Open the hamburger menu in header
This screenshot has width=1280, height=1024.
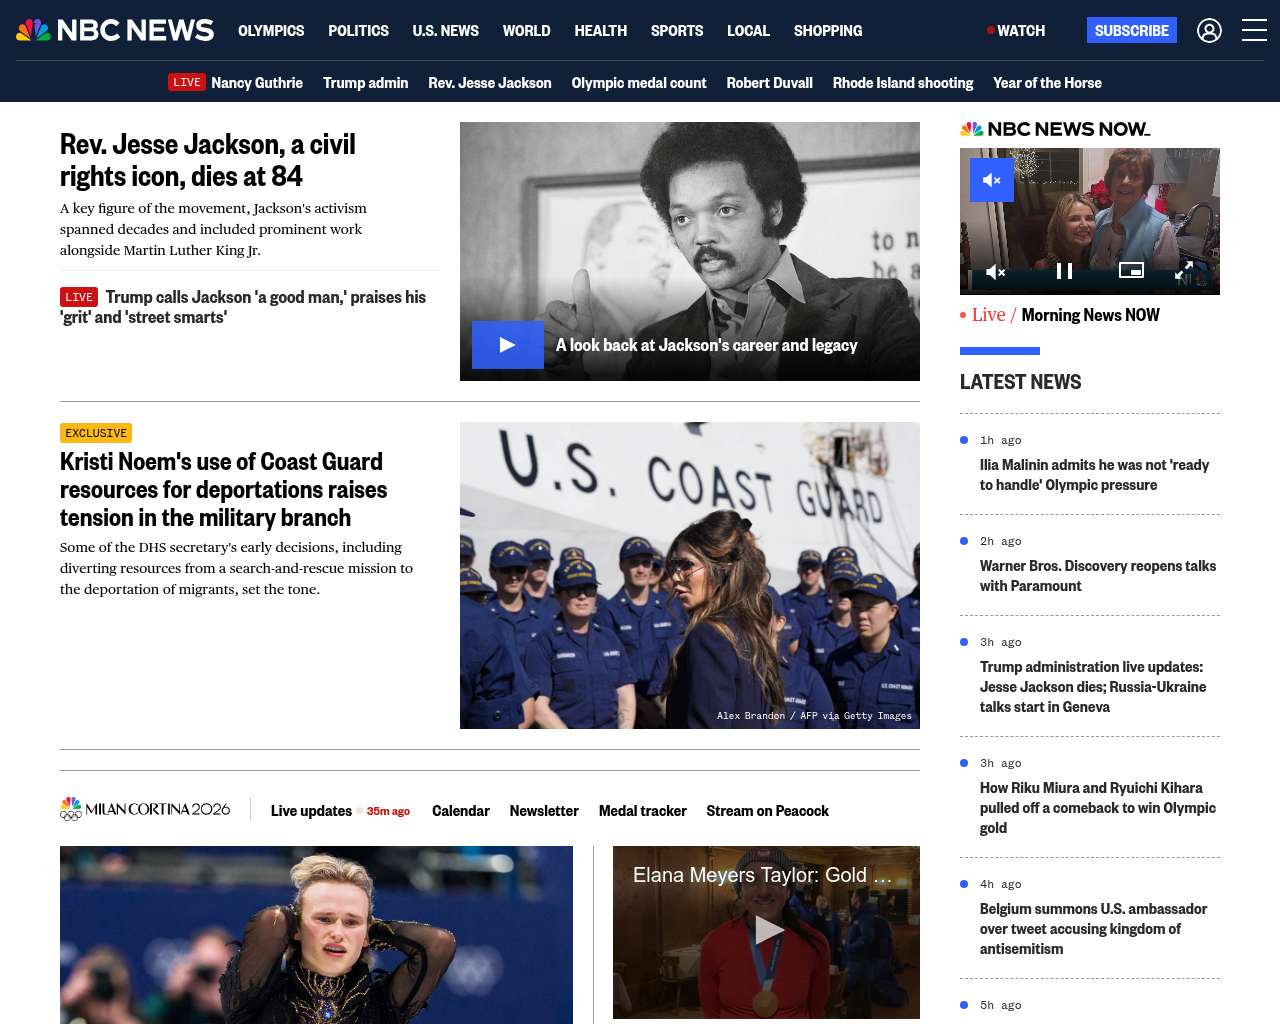coord(1254,31)
